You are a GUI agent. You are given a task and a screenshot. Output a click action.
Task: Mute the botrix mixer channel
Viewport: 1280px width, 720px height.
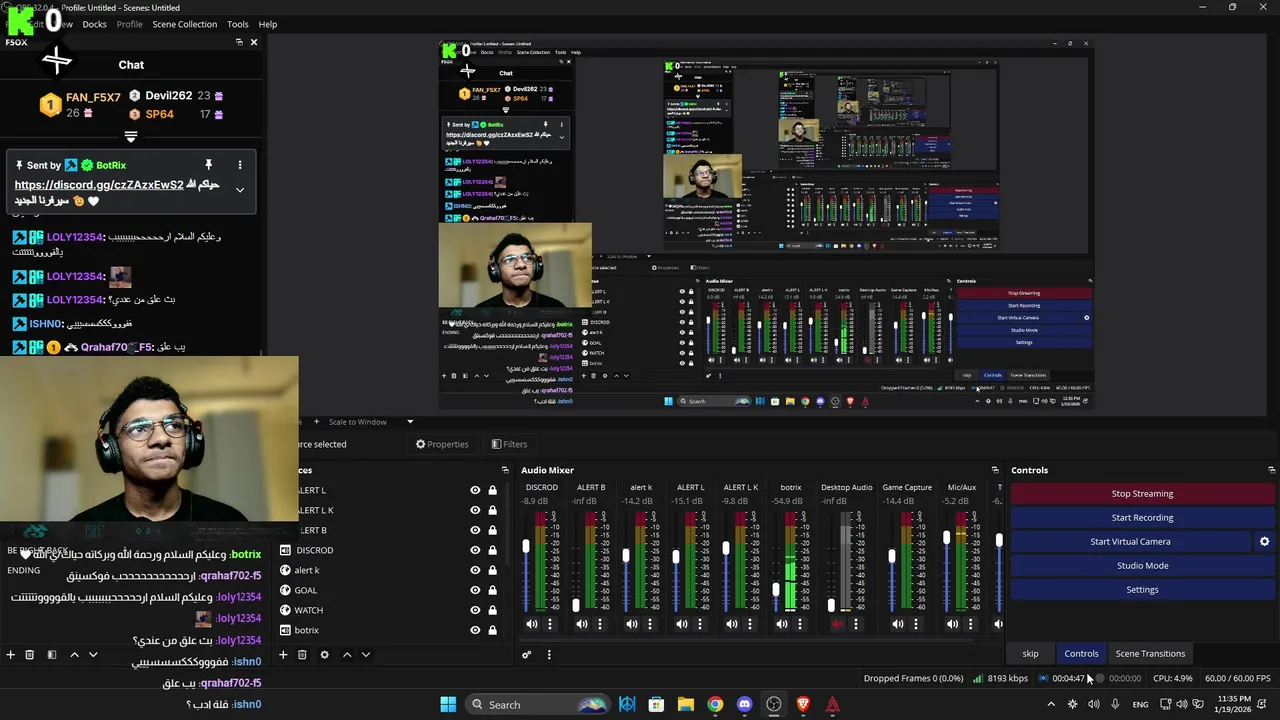click(x=782, y=624)
